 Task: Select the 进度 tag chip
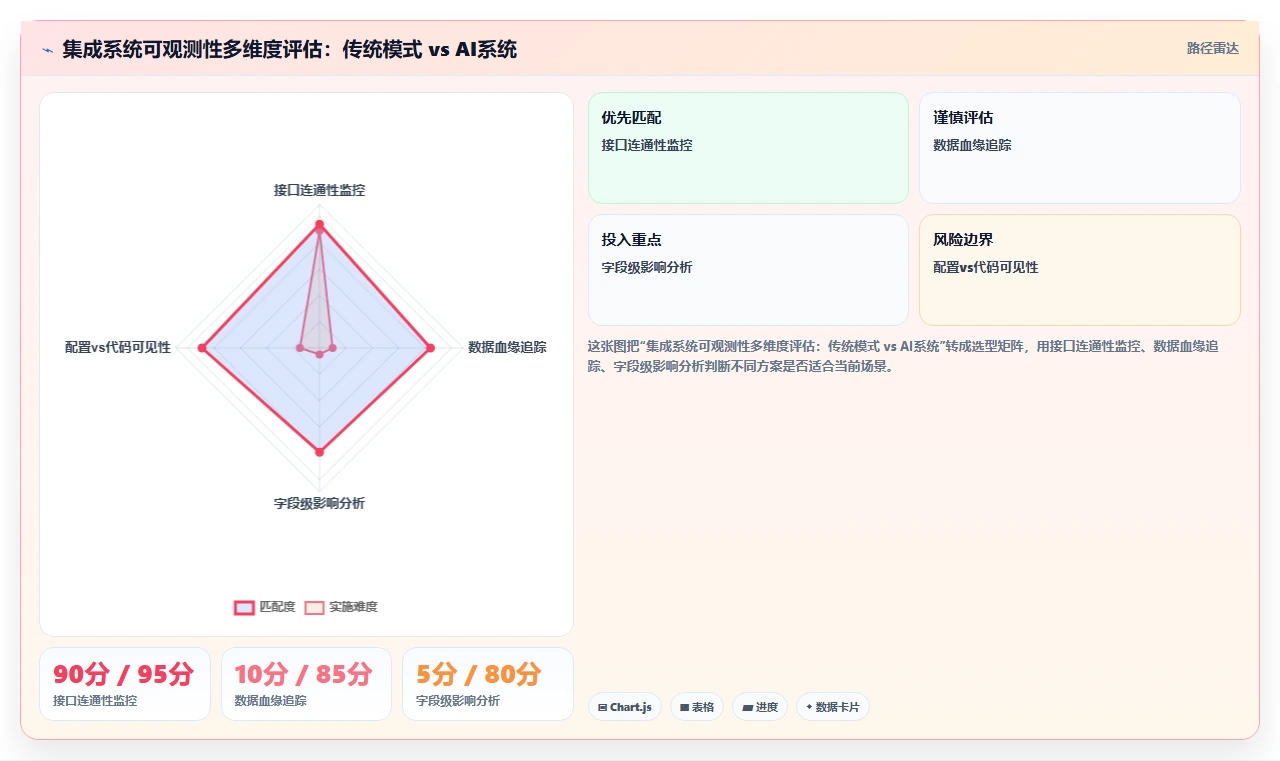[x=760, y=707]
